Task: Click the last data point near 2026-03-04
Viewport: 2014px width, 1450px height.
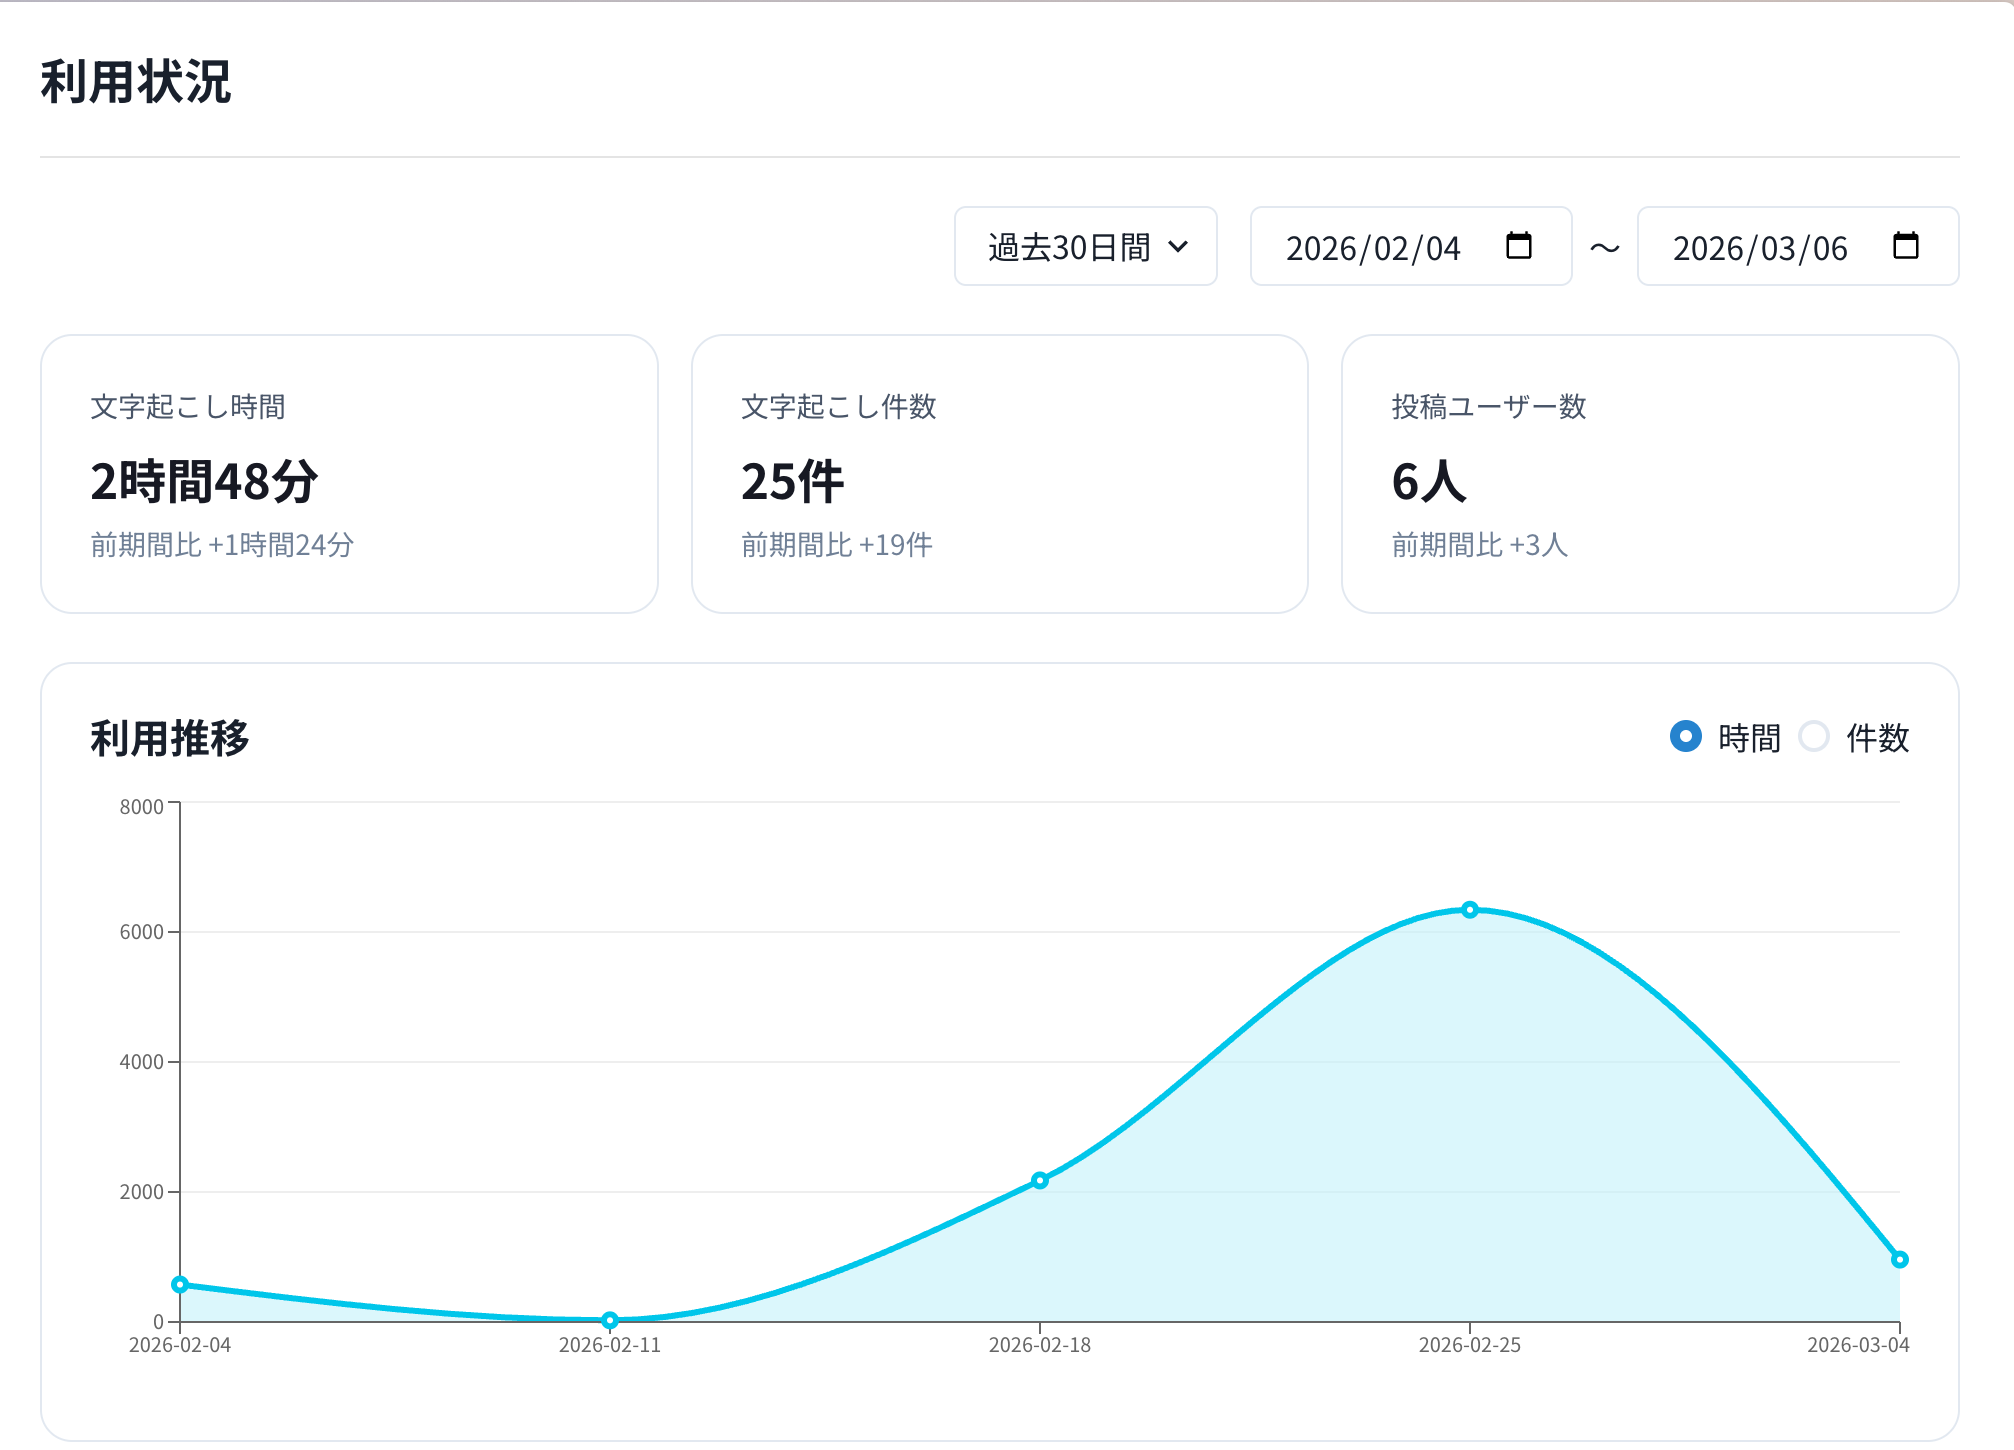Action: click(x=1899, y=1259)
